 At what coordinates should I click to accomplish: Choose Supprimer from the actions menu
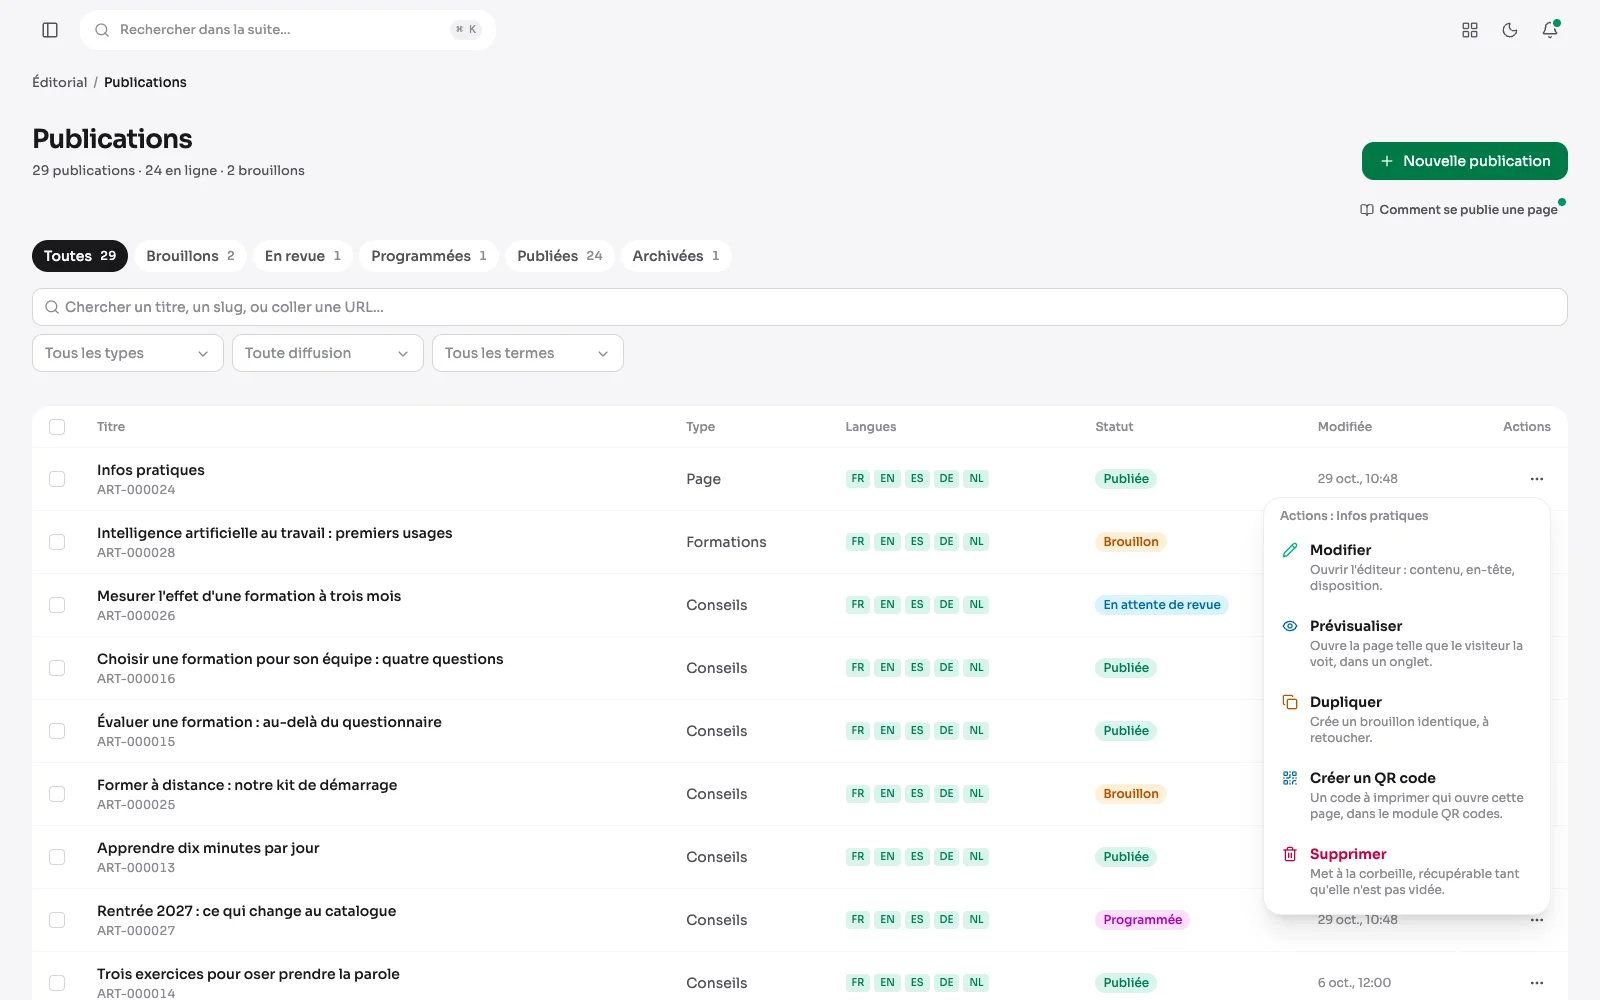click(1407, 871)
